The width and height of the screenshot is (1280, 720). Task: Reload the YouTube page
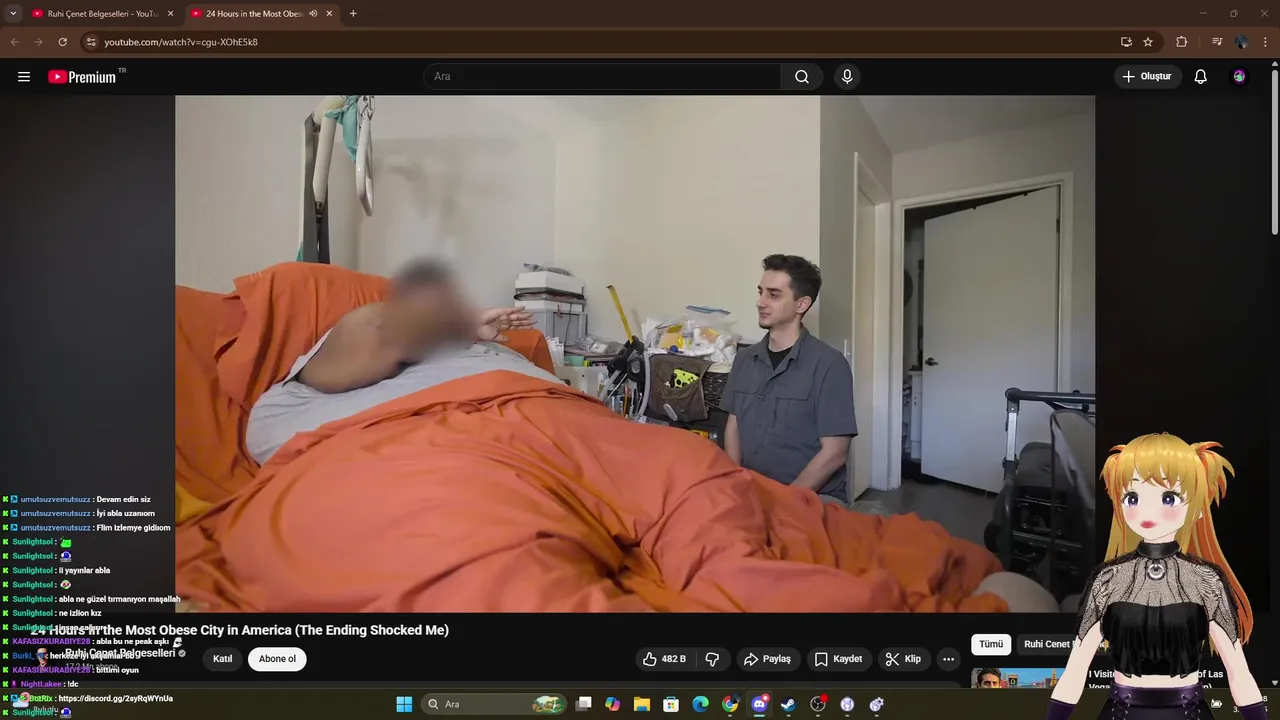62,42
